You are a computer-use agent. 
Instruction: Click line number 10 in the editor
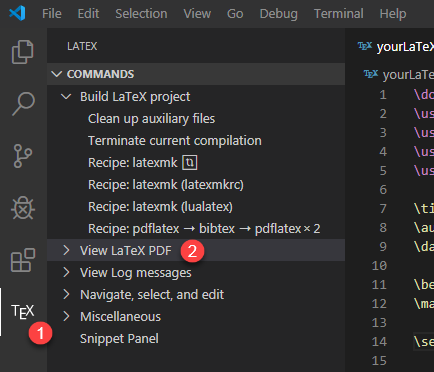click(x=379, y=266)
